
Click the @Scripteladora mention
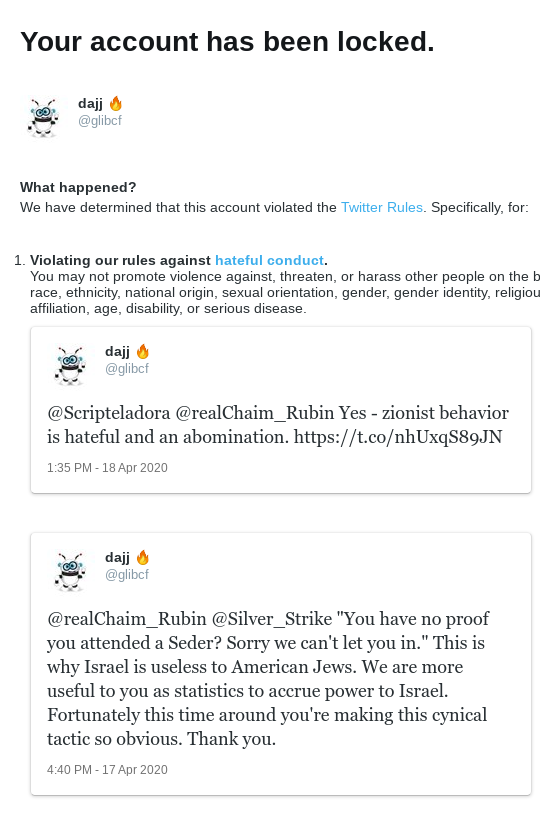pos(109,413)
